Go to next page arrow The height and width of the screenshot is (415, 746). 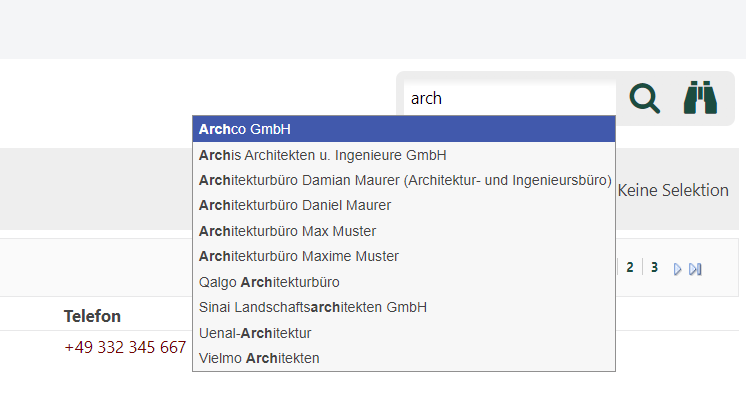678,268
